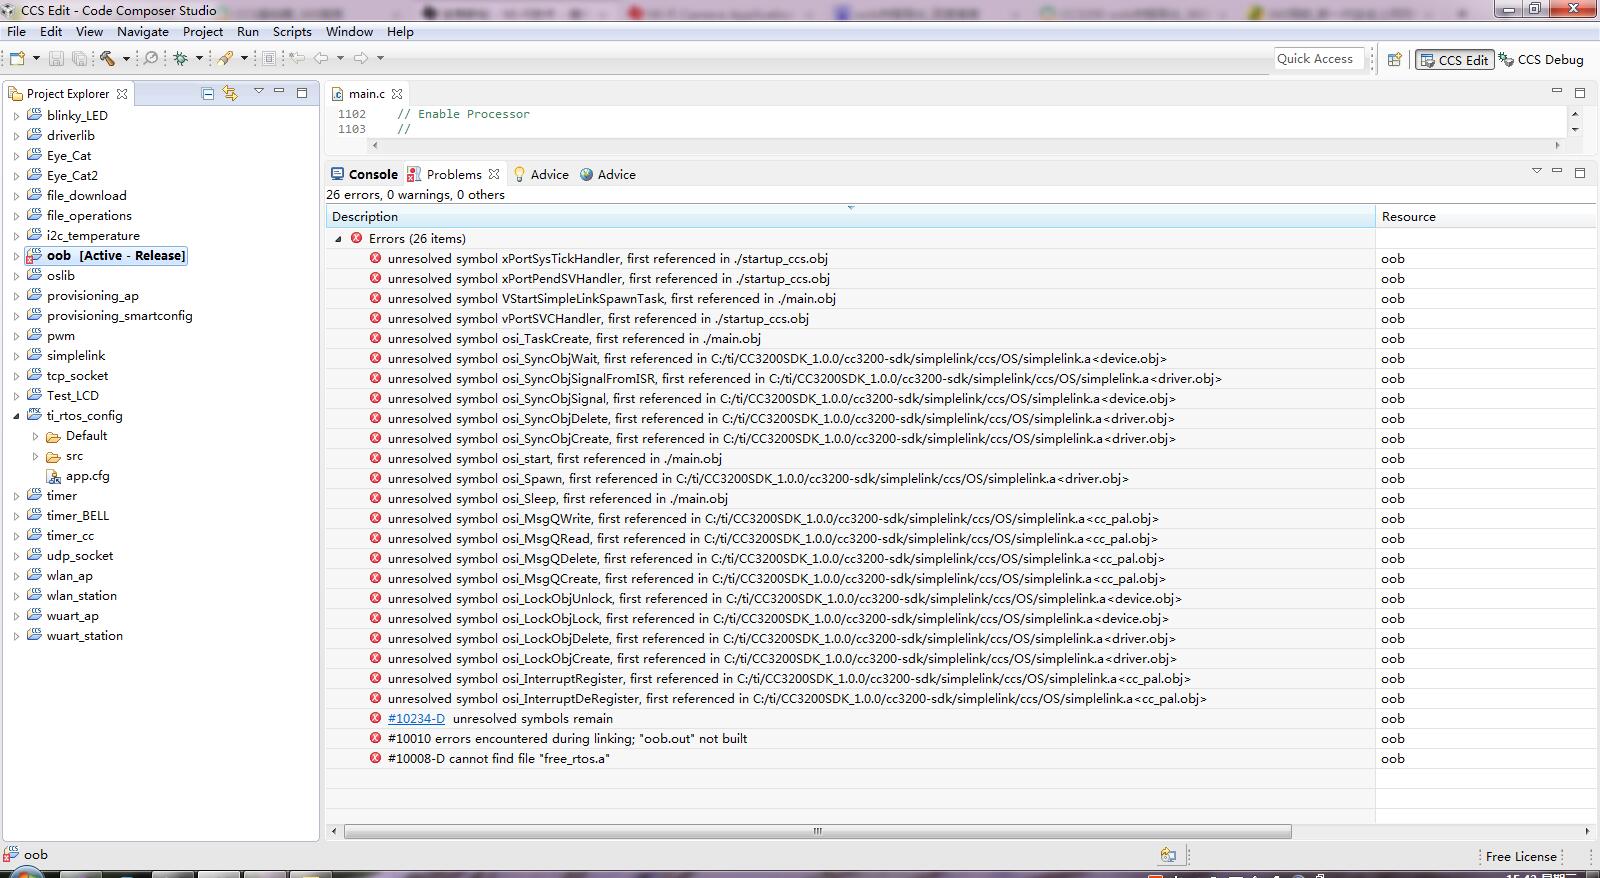The width and height of the screenshot is (1600, 878).
Task: Click the Save All toolbar icon
Action: (79, 59)
